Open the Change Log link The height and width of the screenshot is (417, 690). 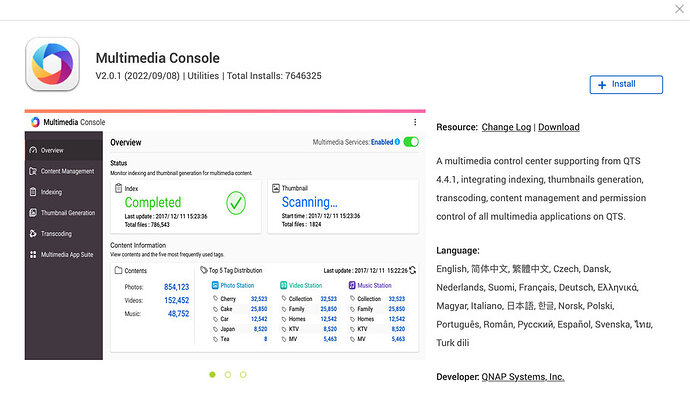click(x=506, y=127)
